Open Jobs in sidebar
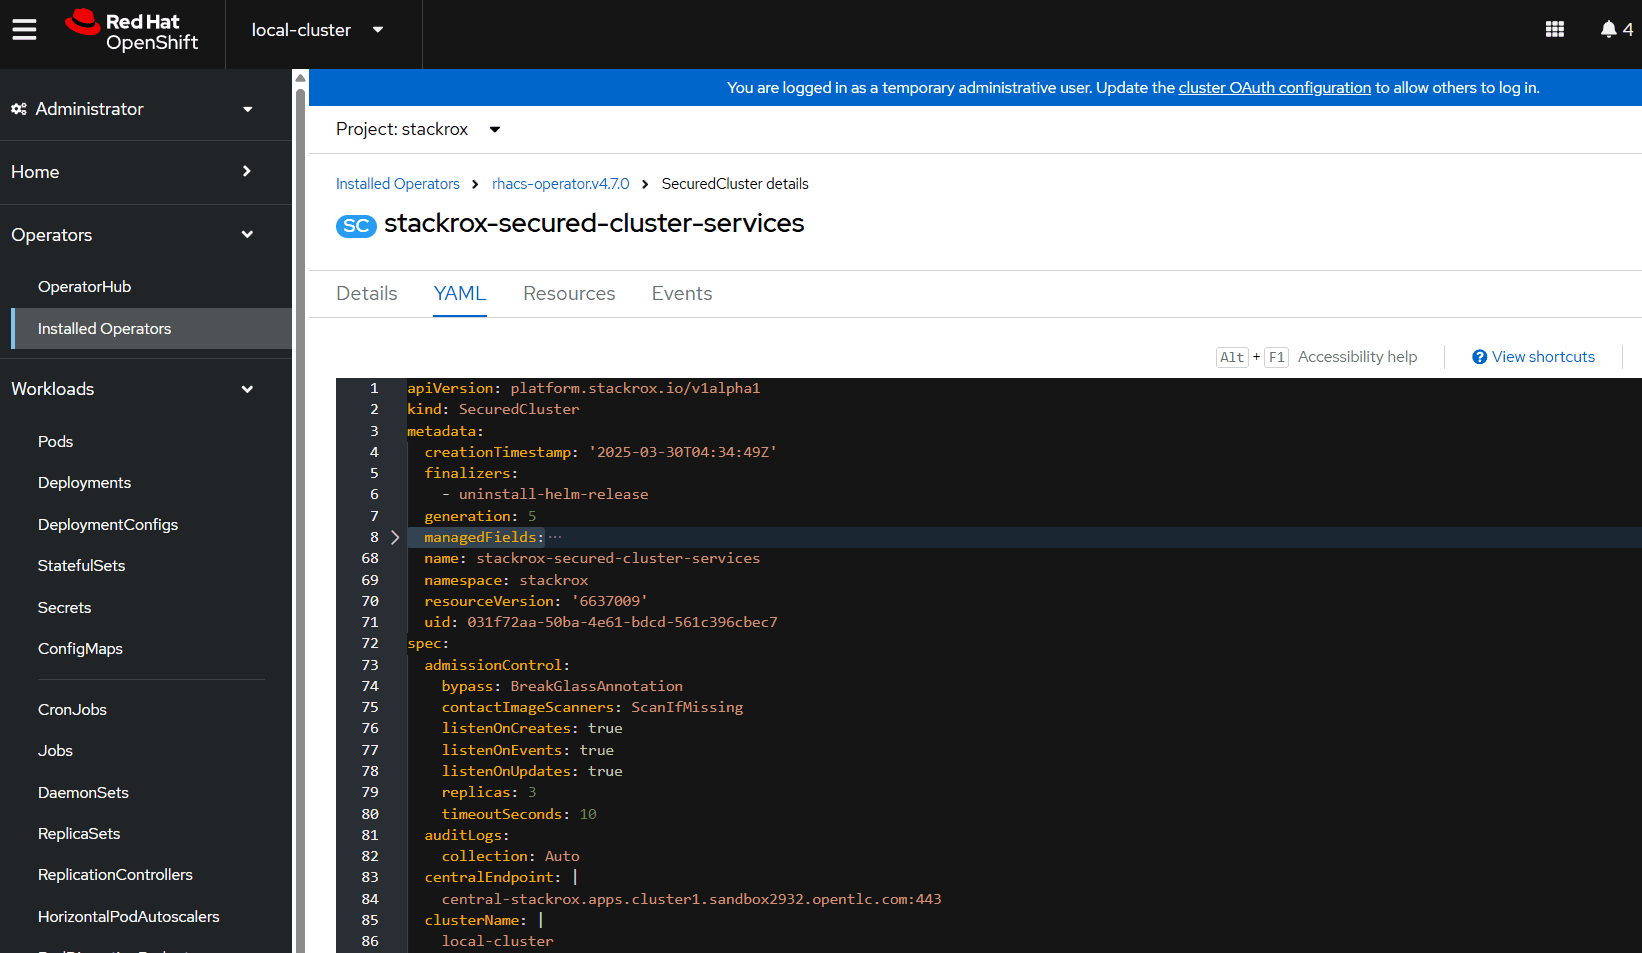The width and height of the screenshot is (1642, 953). click(x=55, y=751)
